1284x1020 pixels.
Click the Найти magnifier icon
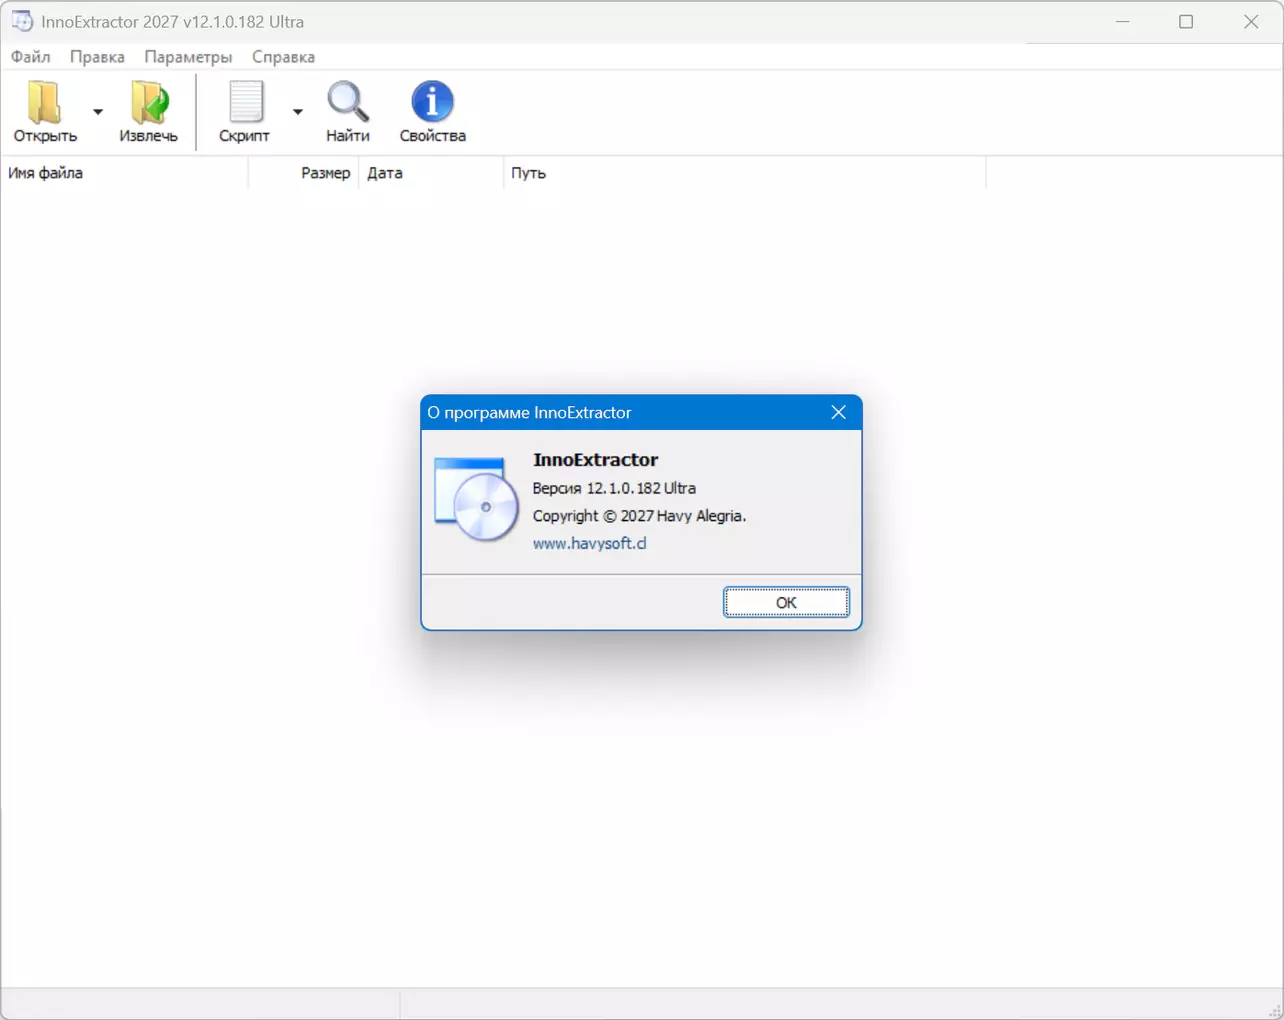[348, 102]
